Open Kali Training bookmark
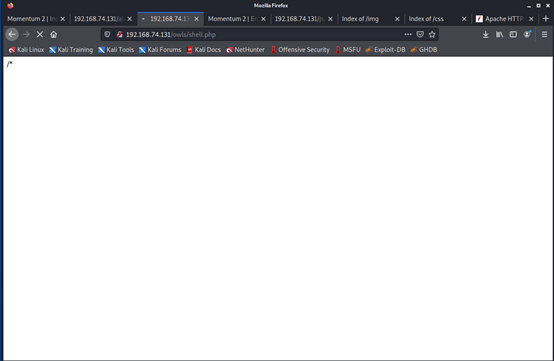 click(71, 50)
